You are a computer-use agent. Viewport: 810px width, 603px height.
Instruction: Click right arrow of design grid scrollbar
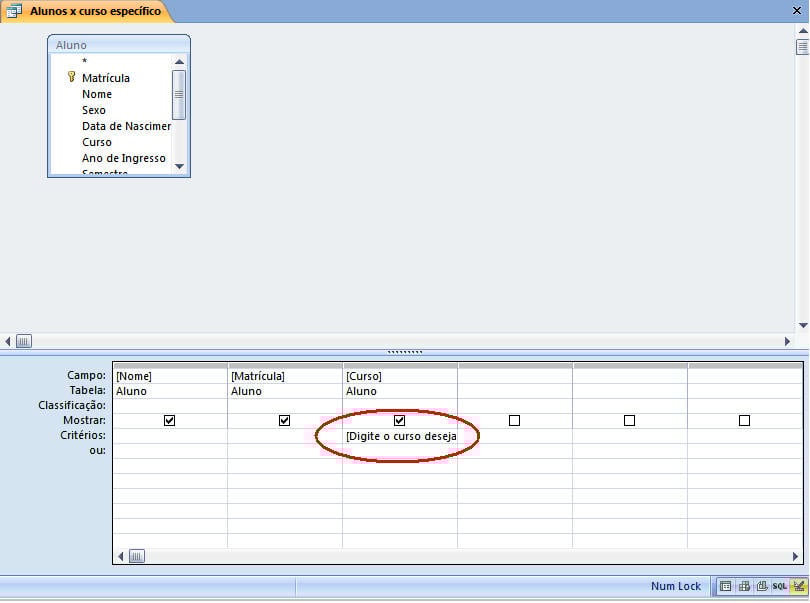point(795,556)
